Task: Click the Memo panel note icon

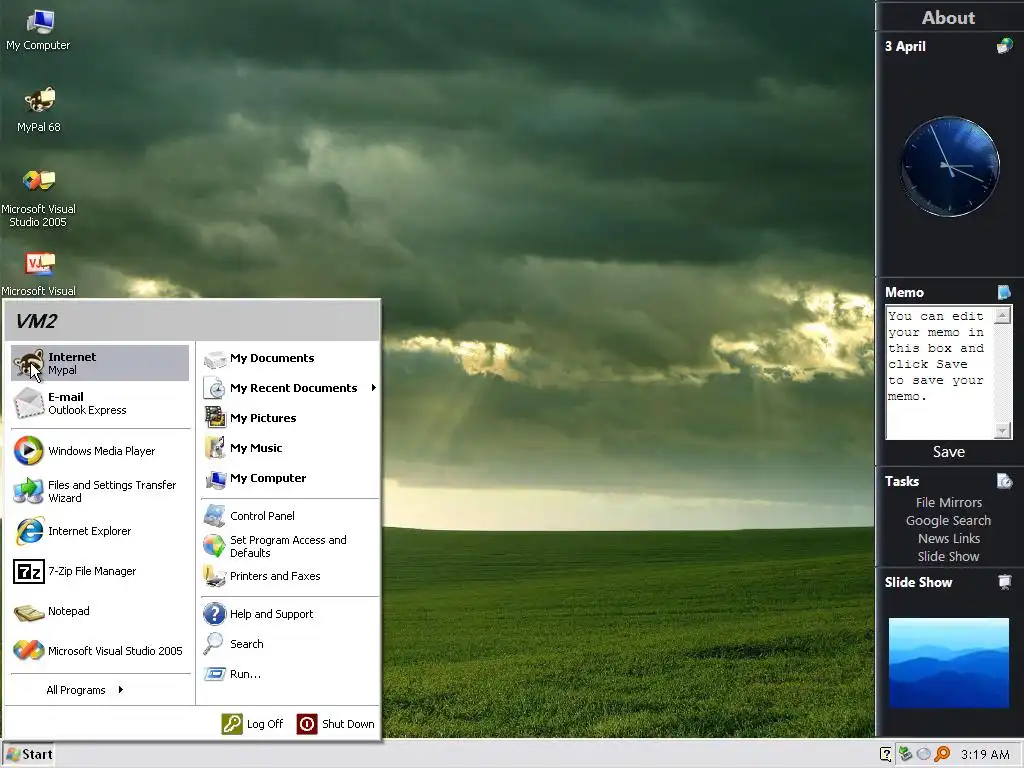Action: point(1004,292)
